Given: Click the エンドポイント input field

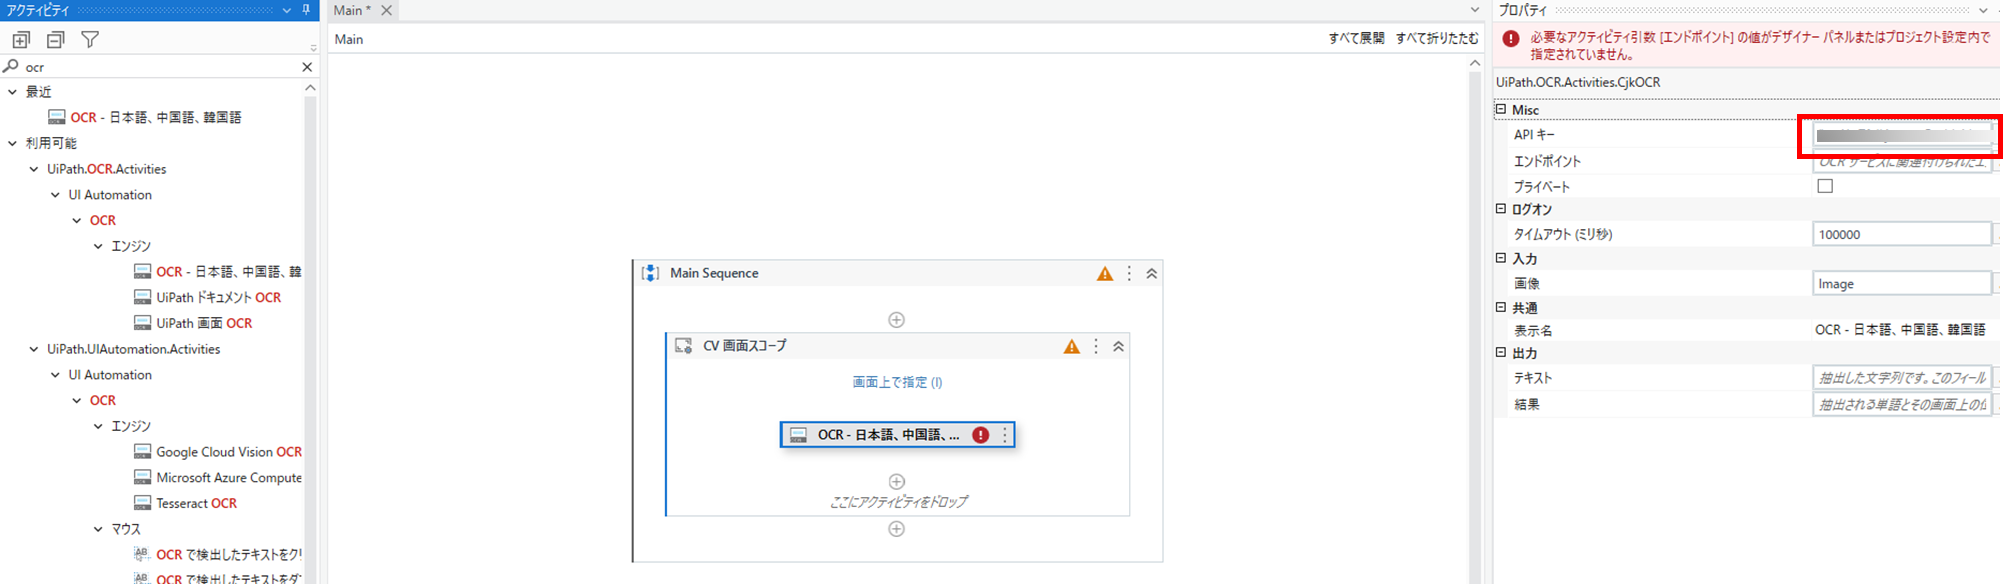Looking at the screenshot, I should (x=1902, y=161).
